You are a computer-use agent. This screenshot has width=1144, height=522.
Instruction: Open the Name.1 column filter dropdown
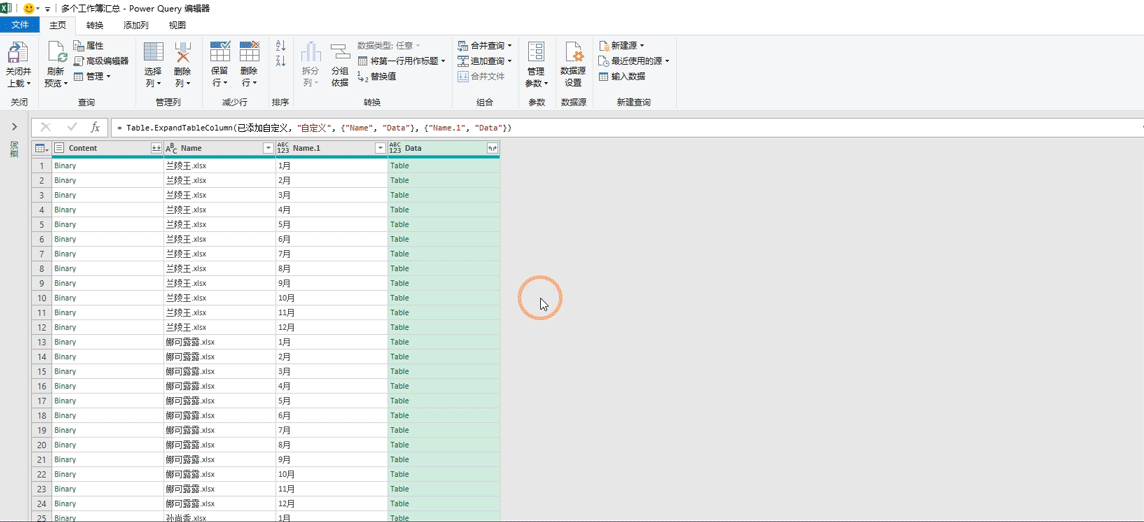coord(380,148)
